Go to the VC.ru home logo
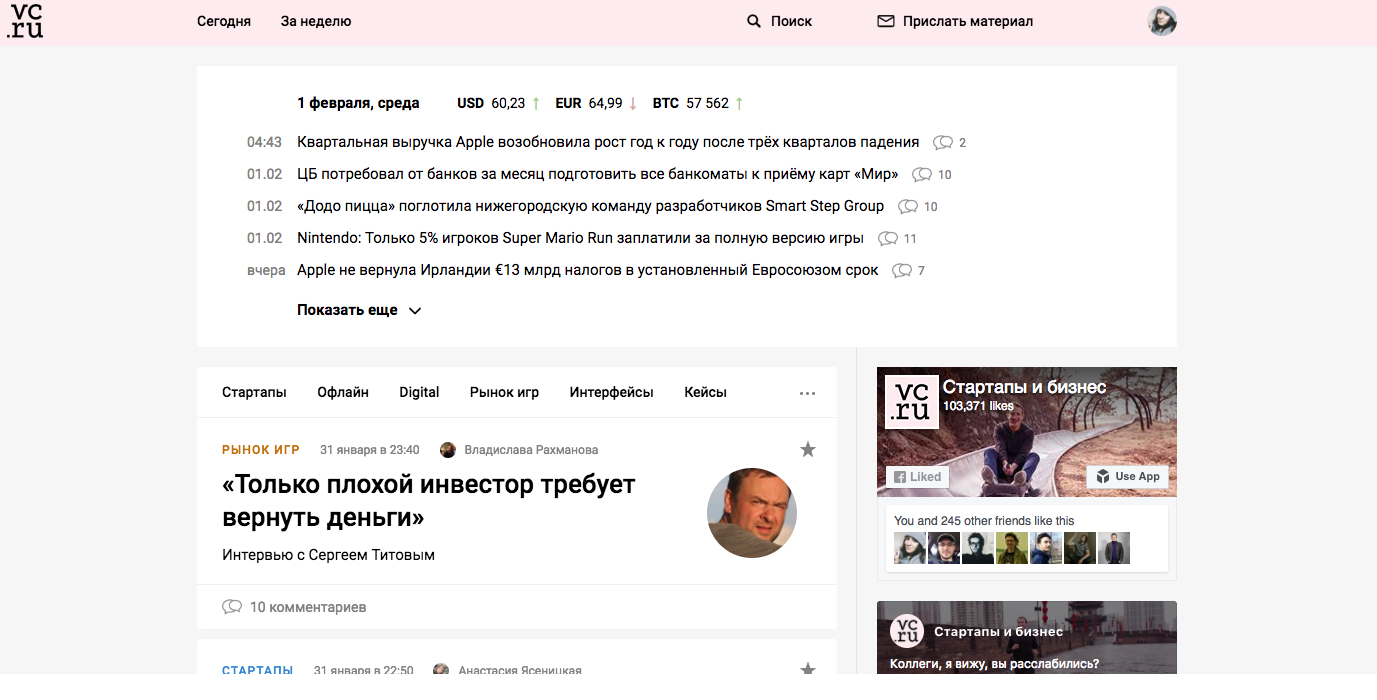The width and height of the screenshot is (1377, 700). click(25, 22)
